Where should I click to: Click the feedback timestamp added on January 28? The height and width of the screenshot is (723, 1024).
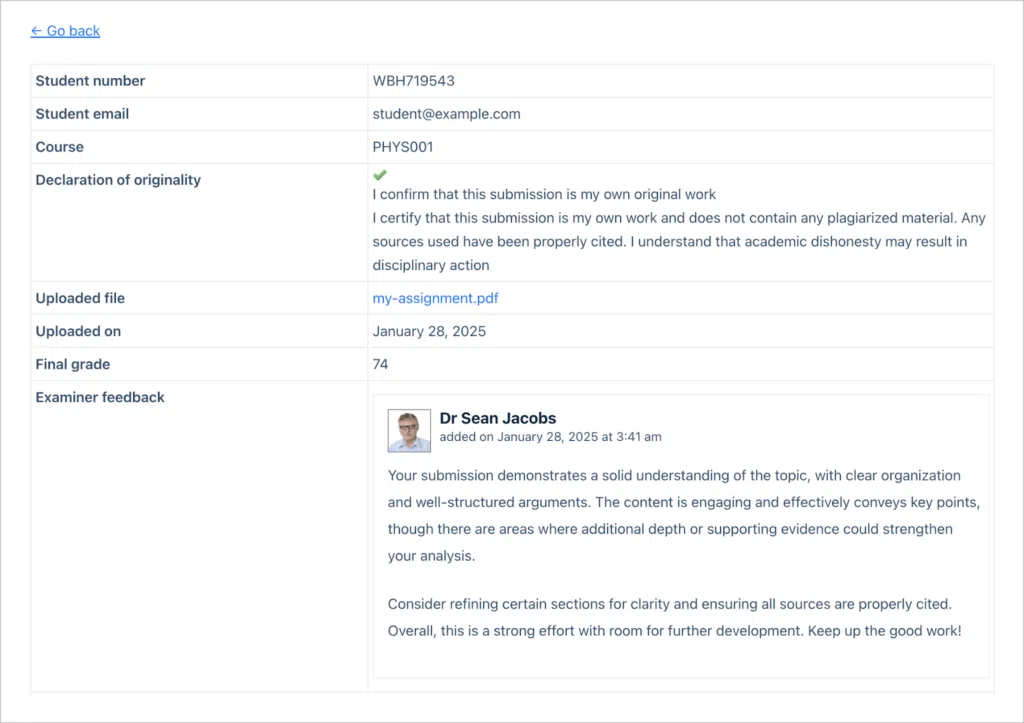point(551,437)
